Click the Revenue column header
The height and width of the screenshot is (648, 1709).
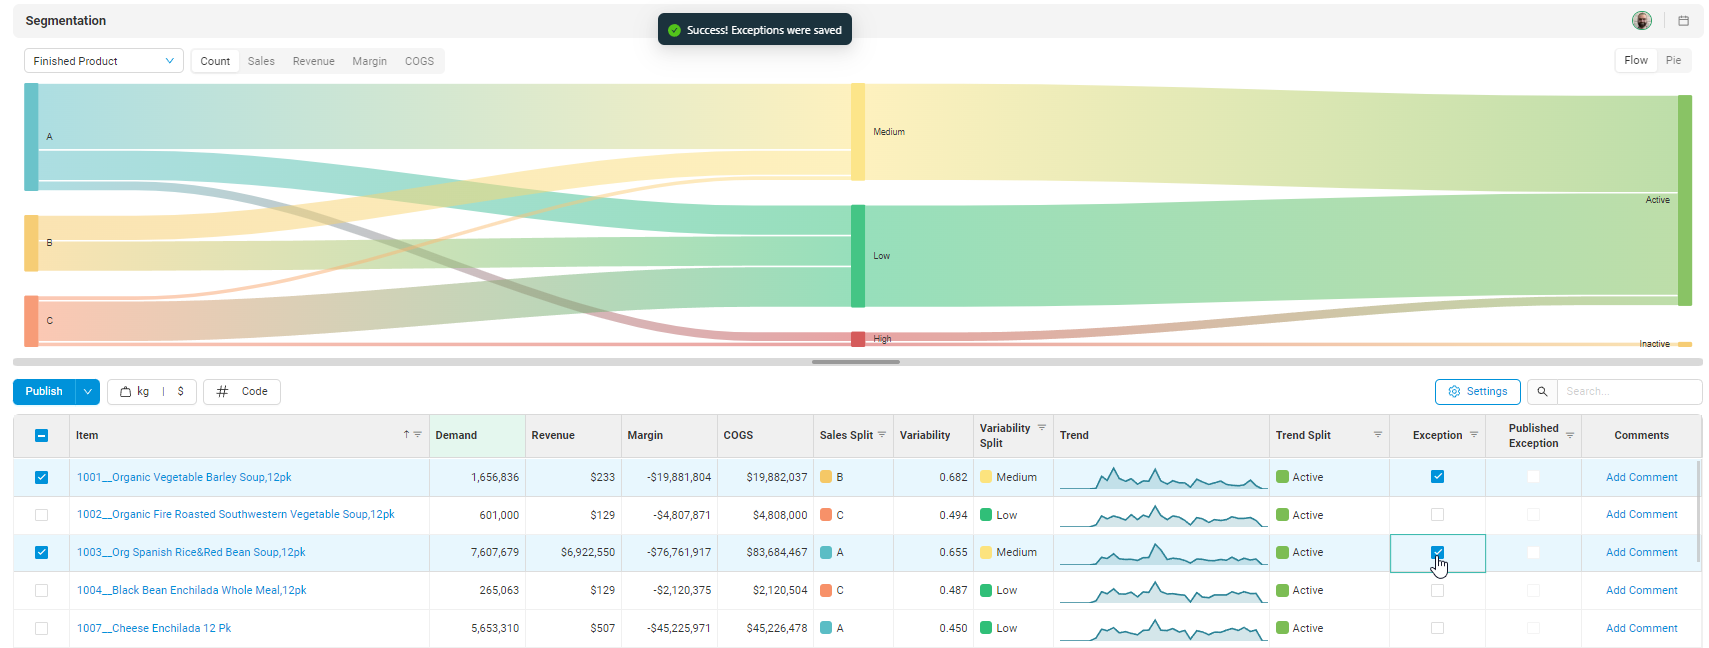pos(573,435)
